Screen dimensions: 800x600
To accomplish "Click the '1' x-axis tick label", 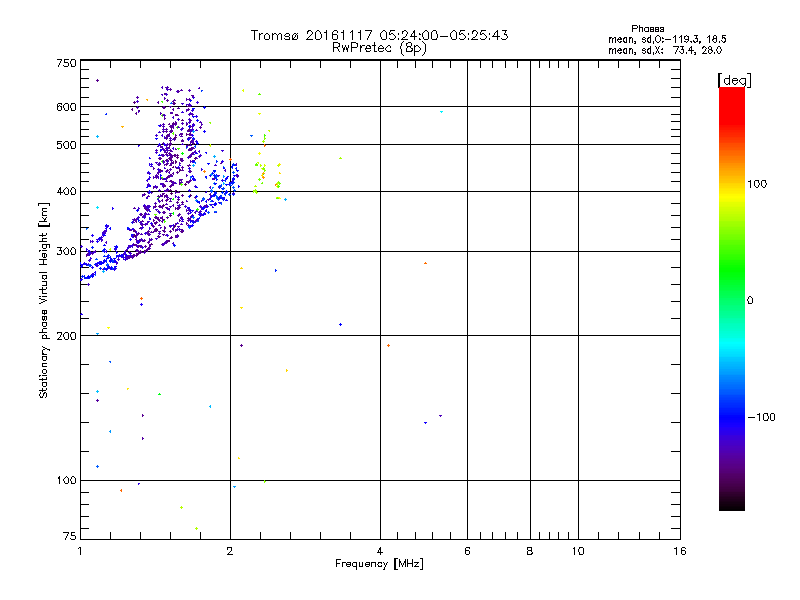I will coord(80,551).
